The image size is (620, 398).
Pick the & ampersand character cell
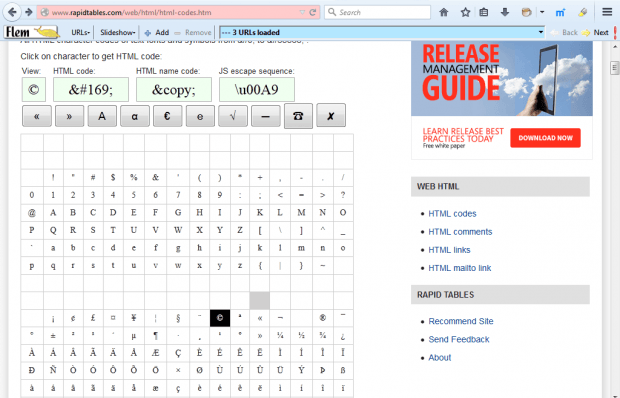pyautogui.click(x=155, y=177)
